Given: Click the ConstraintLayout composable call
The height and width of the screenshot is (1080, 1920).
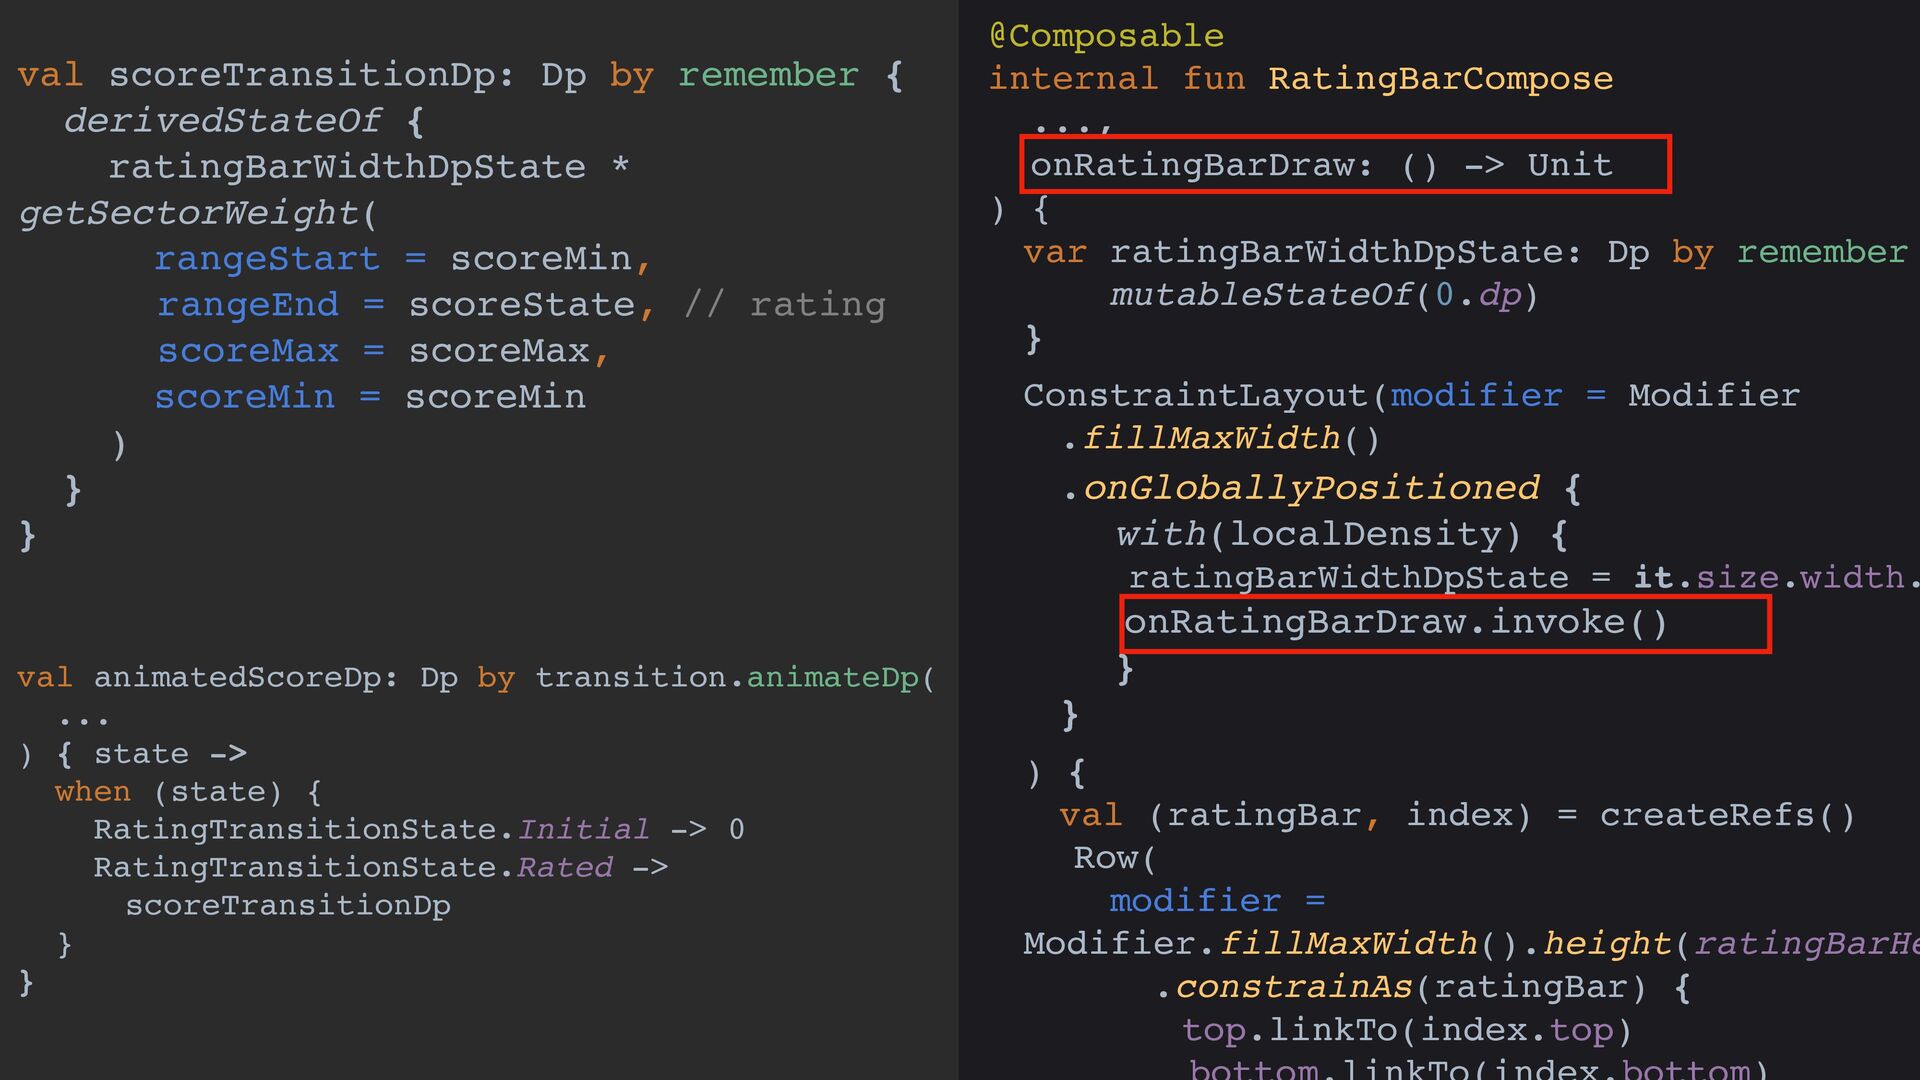Looking at the screenshot, I should (1195, 396).
